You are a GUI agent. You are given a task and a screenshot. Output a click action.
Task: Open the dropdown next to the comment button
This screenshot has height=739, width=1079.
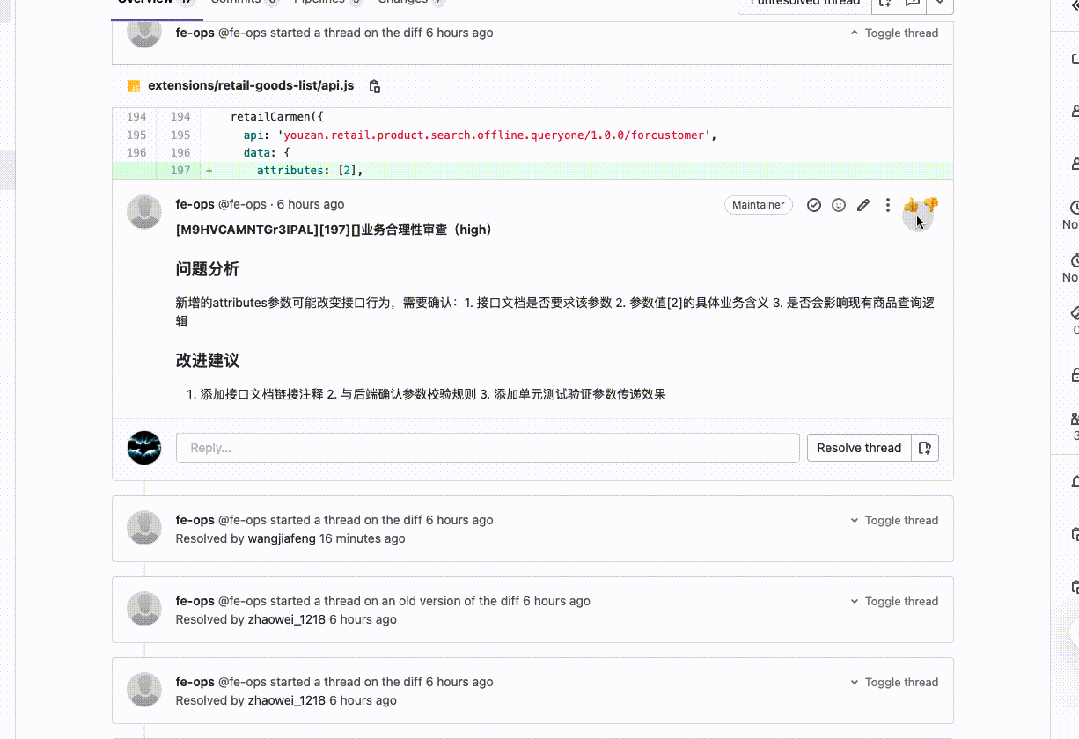coord(940,4)
